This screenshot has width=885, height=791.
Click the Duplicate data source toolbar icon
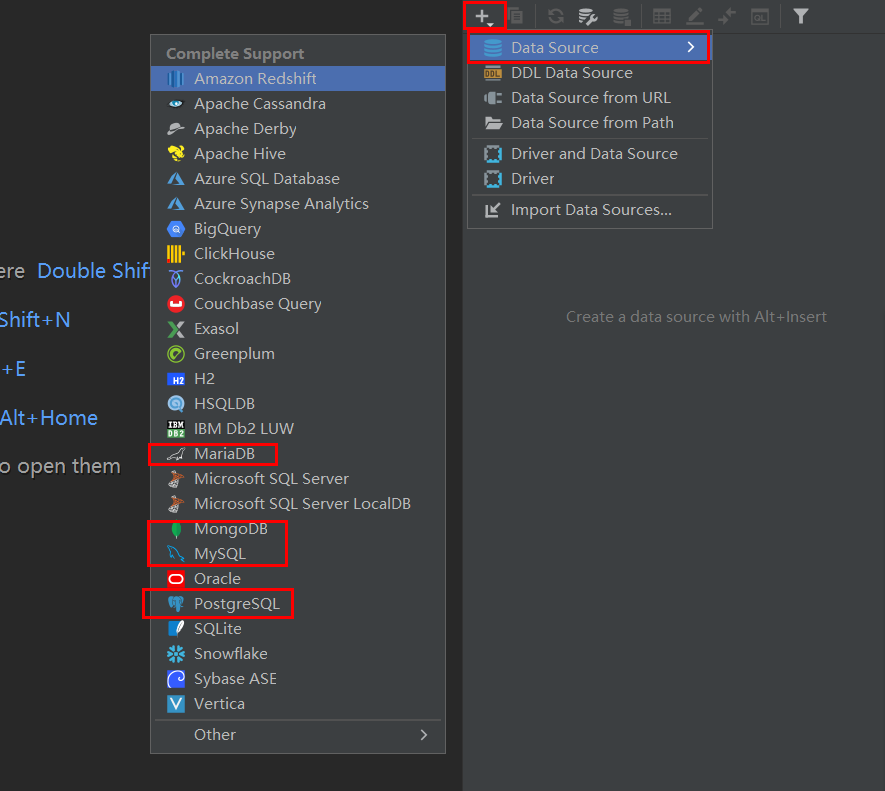515,16
